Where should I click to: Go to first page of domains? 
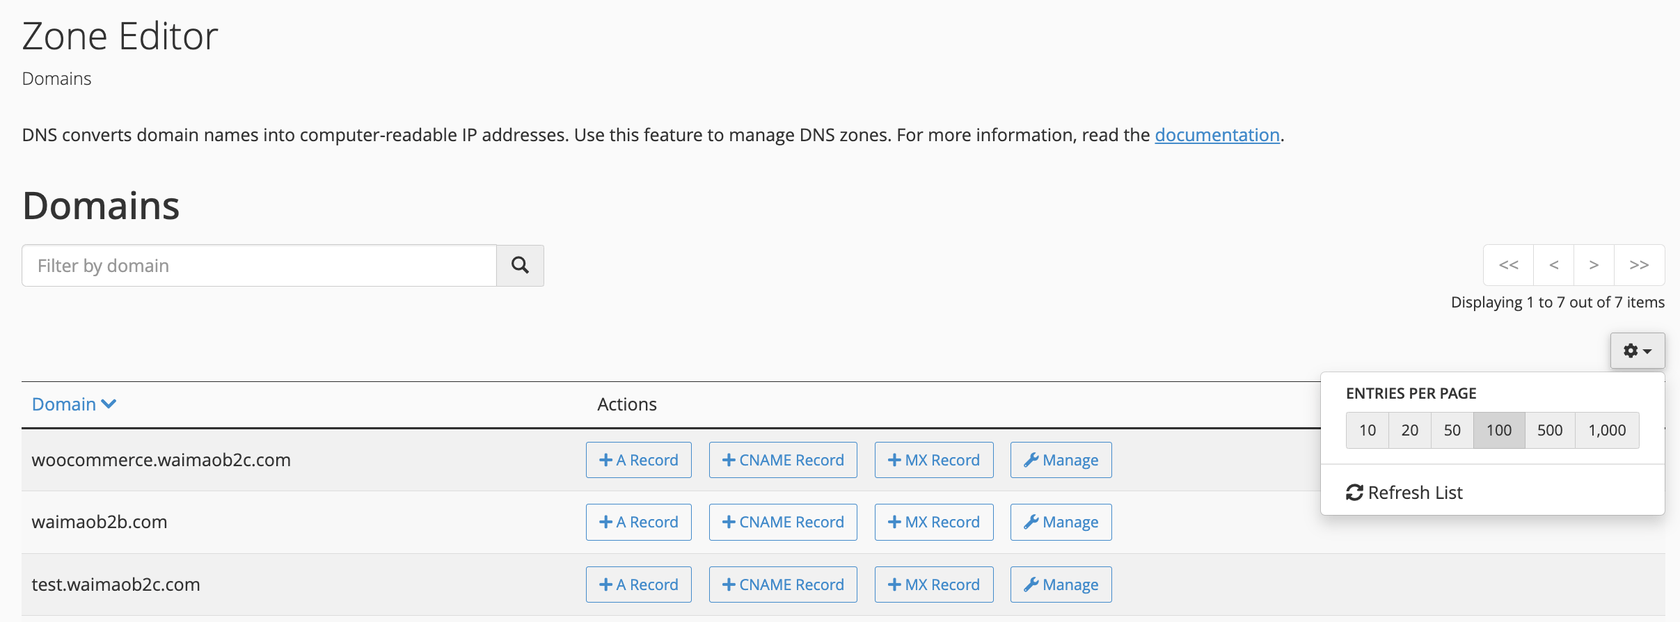click(x=1508, y=265)
